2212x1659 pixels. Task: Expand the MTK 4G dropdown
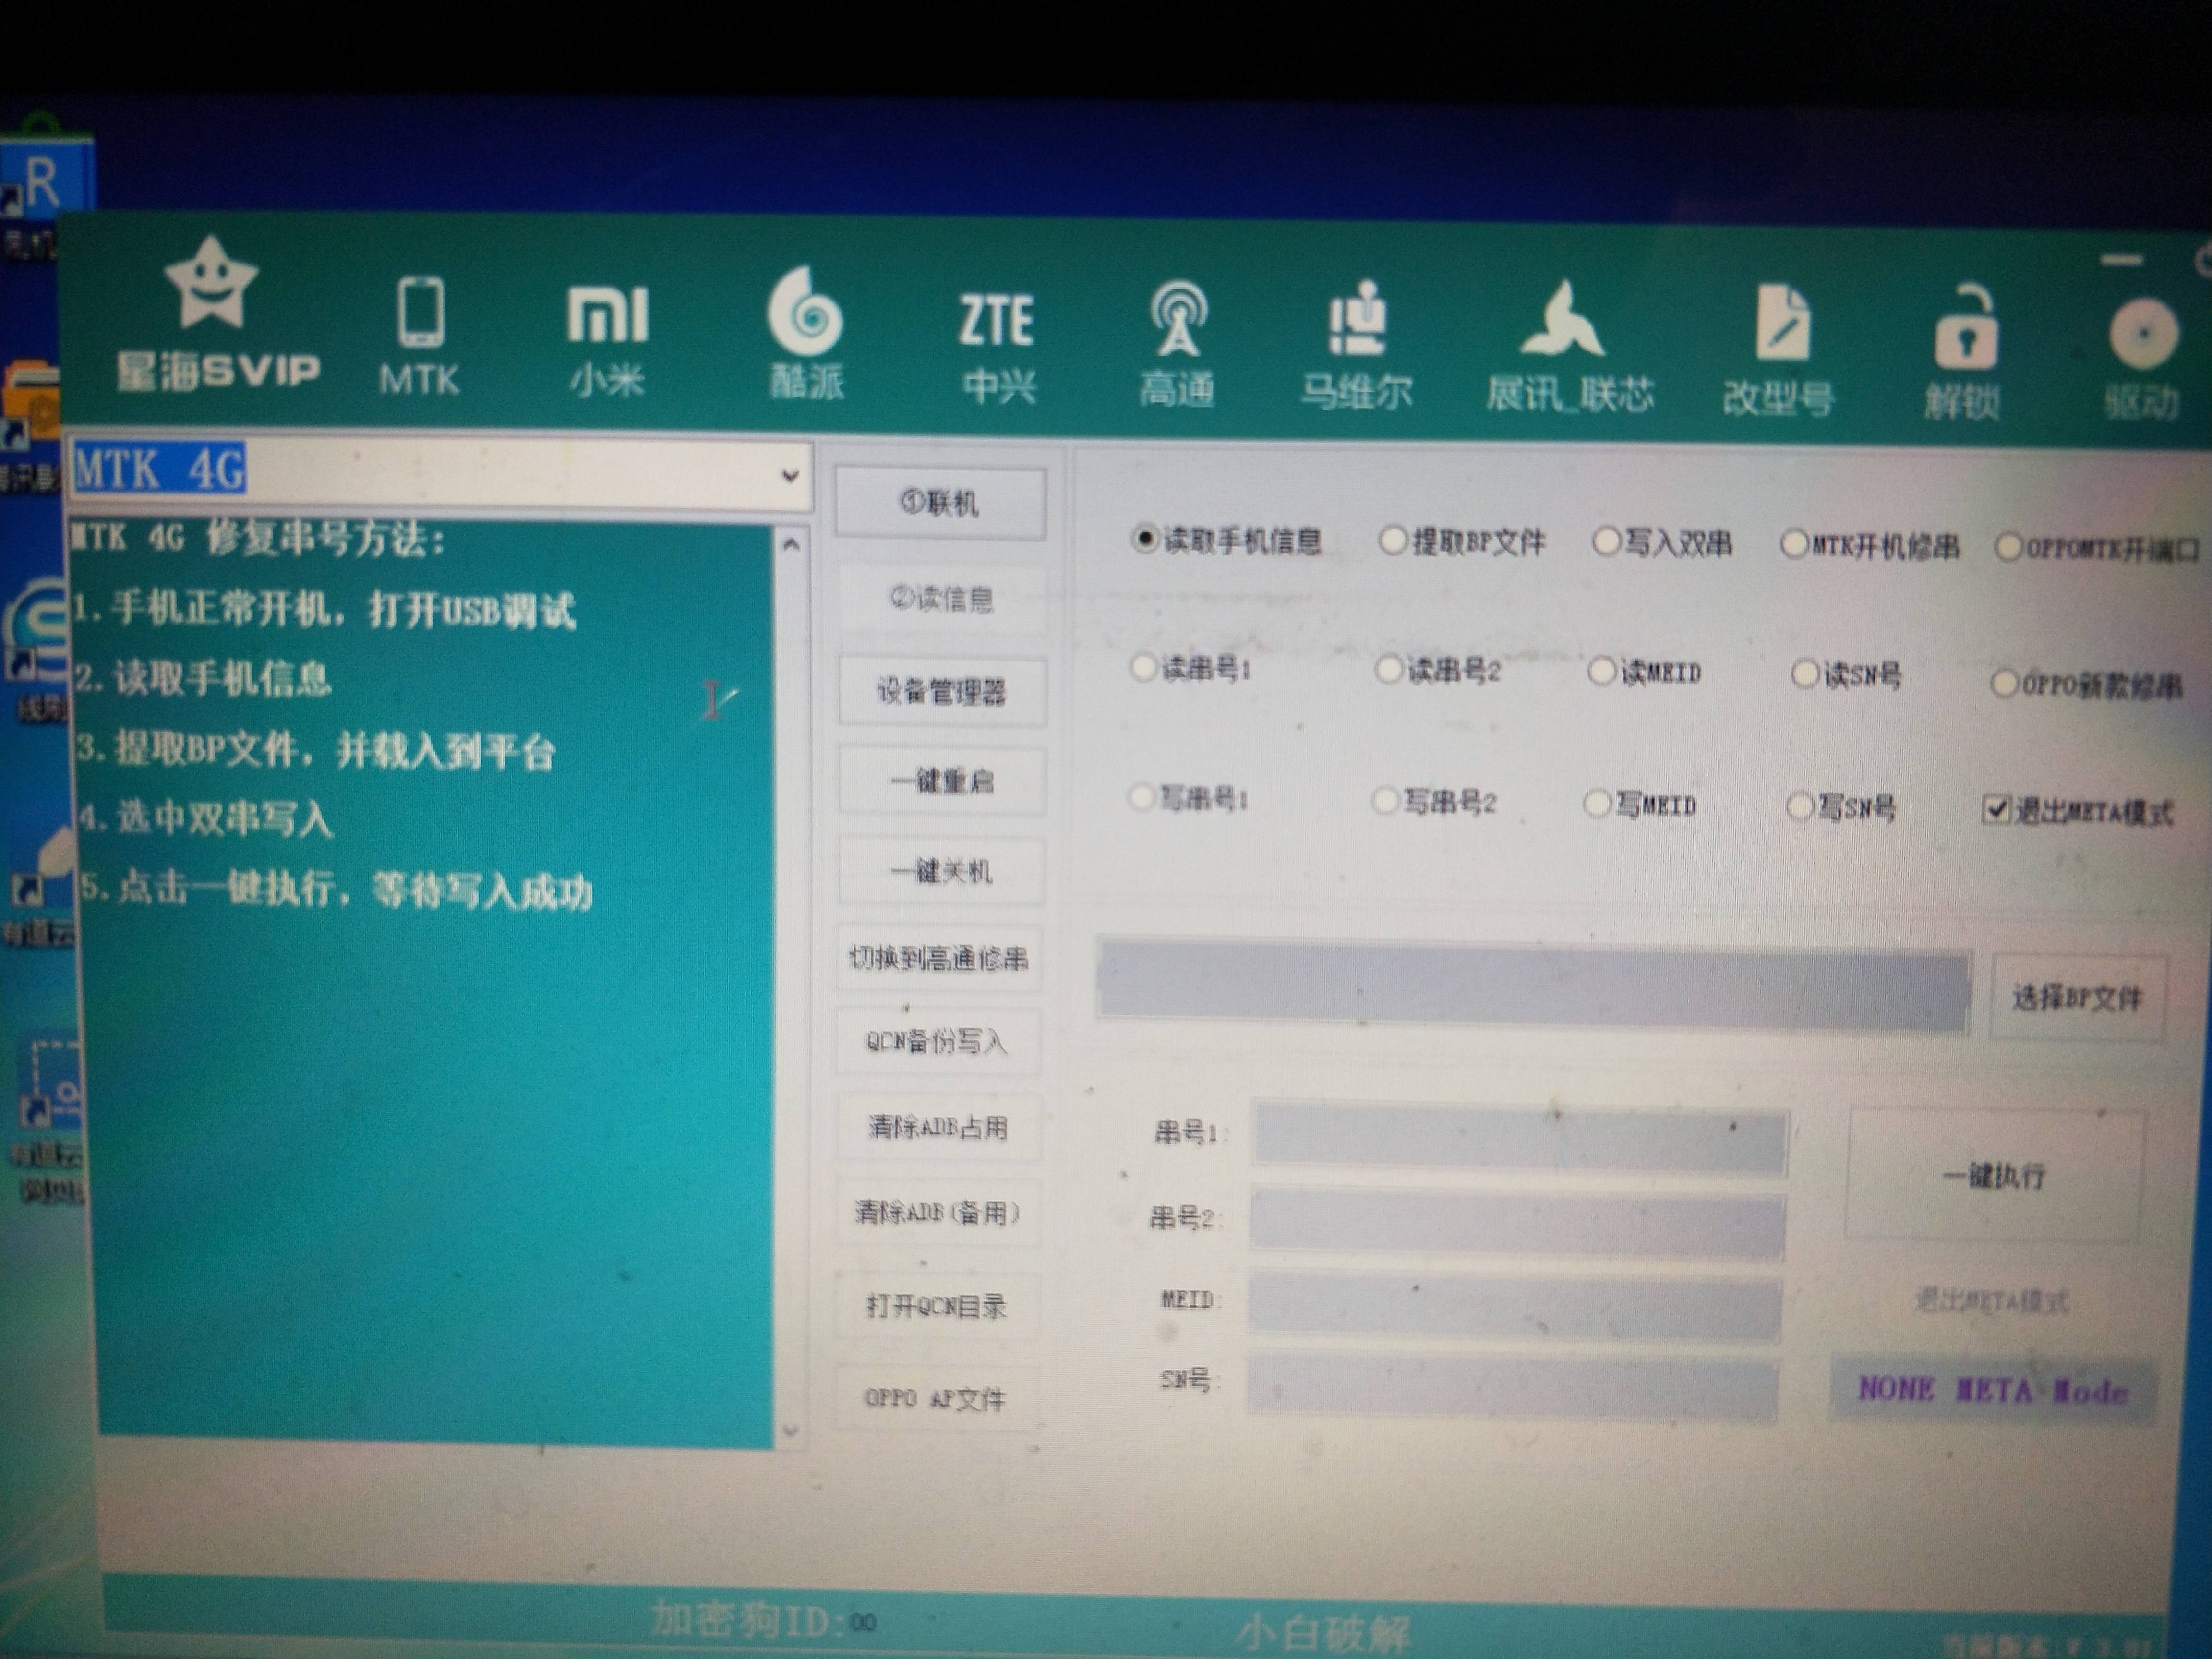coord(790,476)
